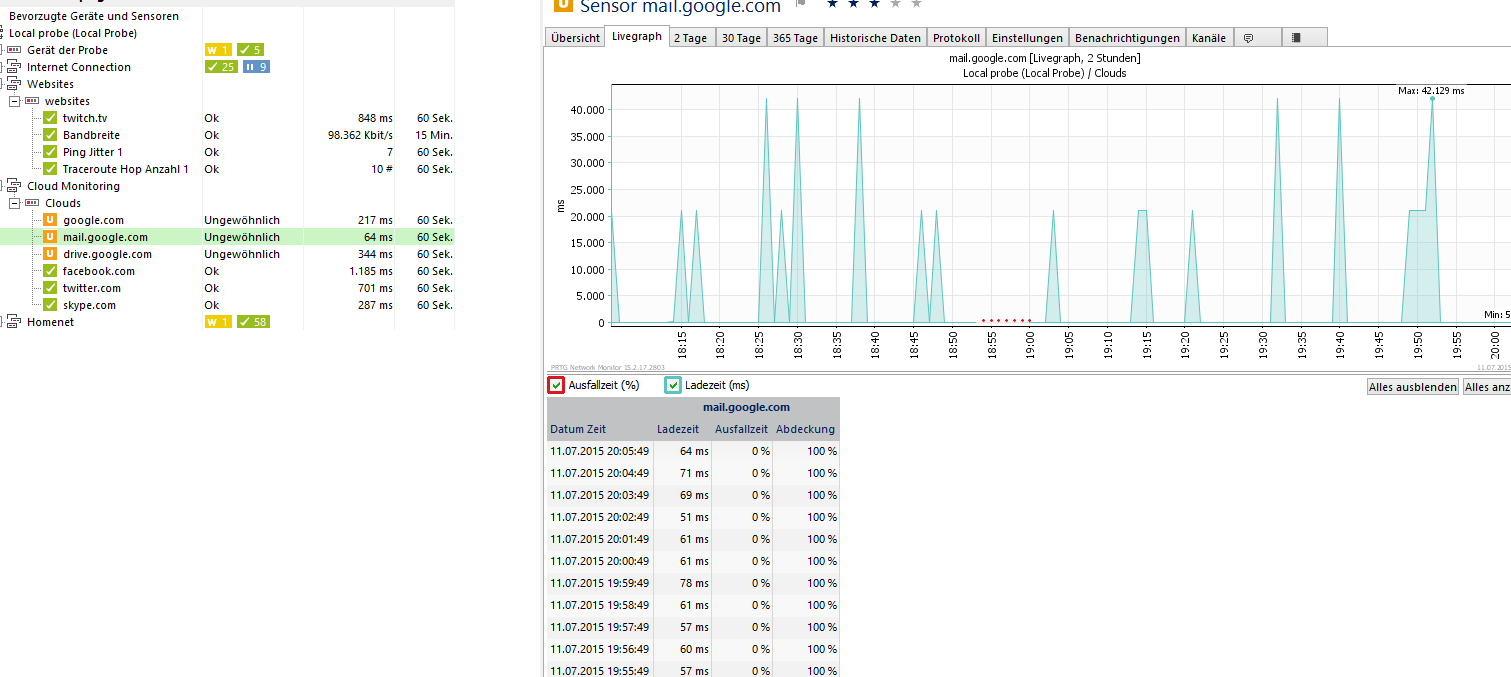This screenshot has height=677, width=1511.
Task: Toggle the Ausfallzeit (%) channel checkbox
Action: [x=556, y=385]
